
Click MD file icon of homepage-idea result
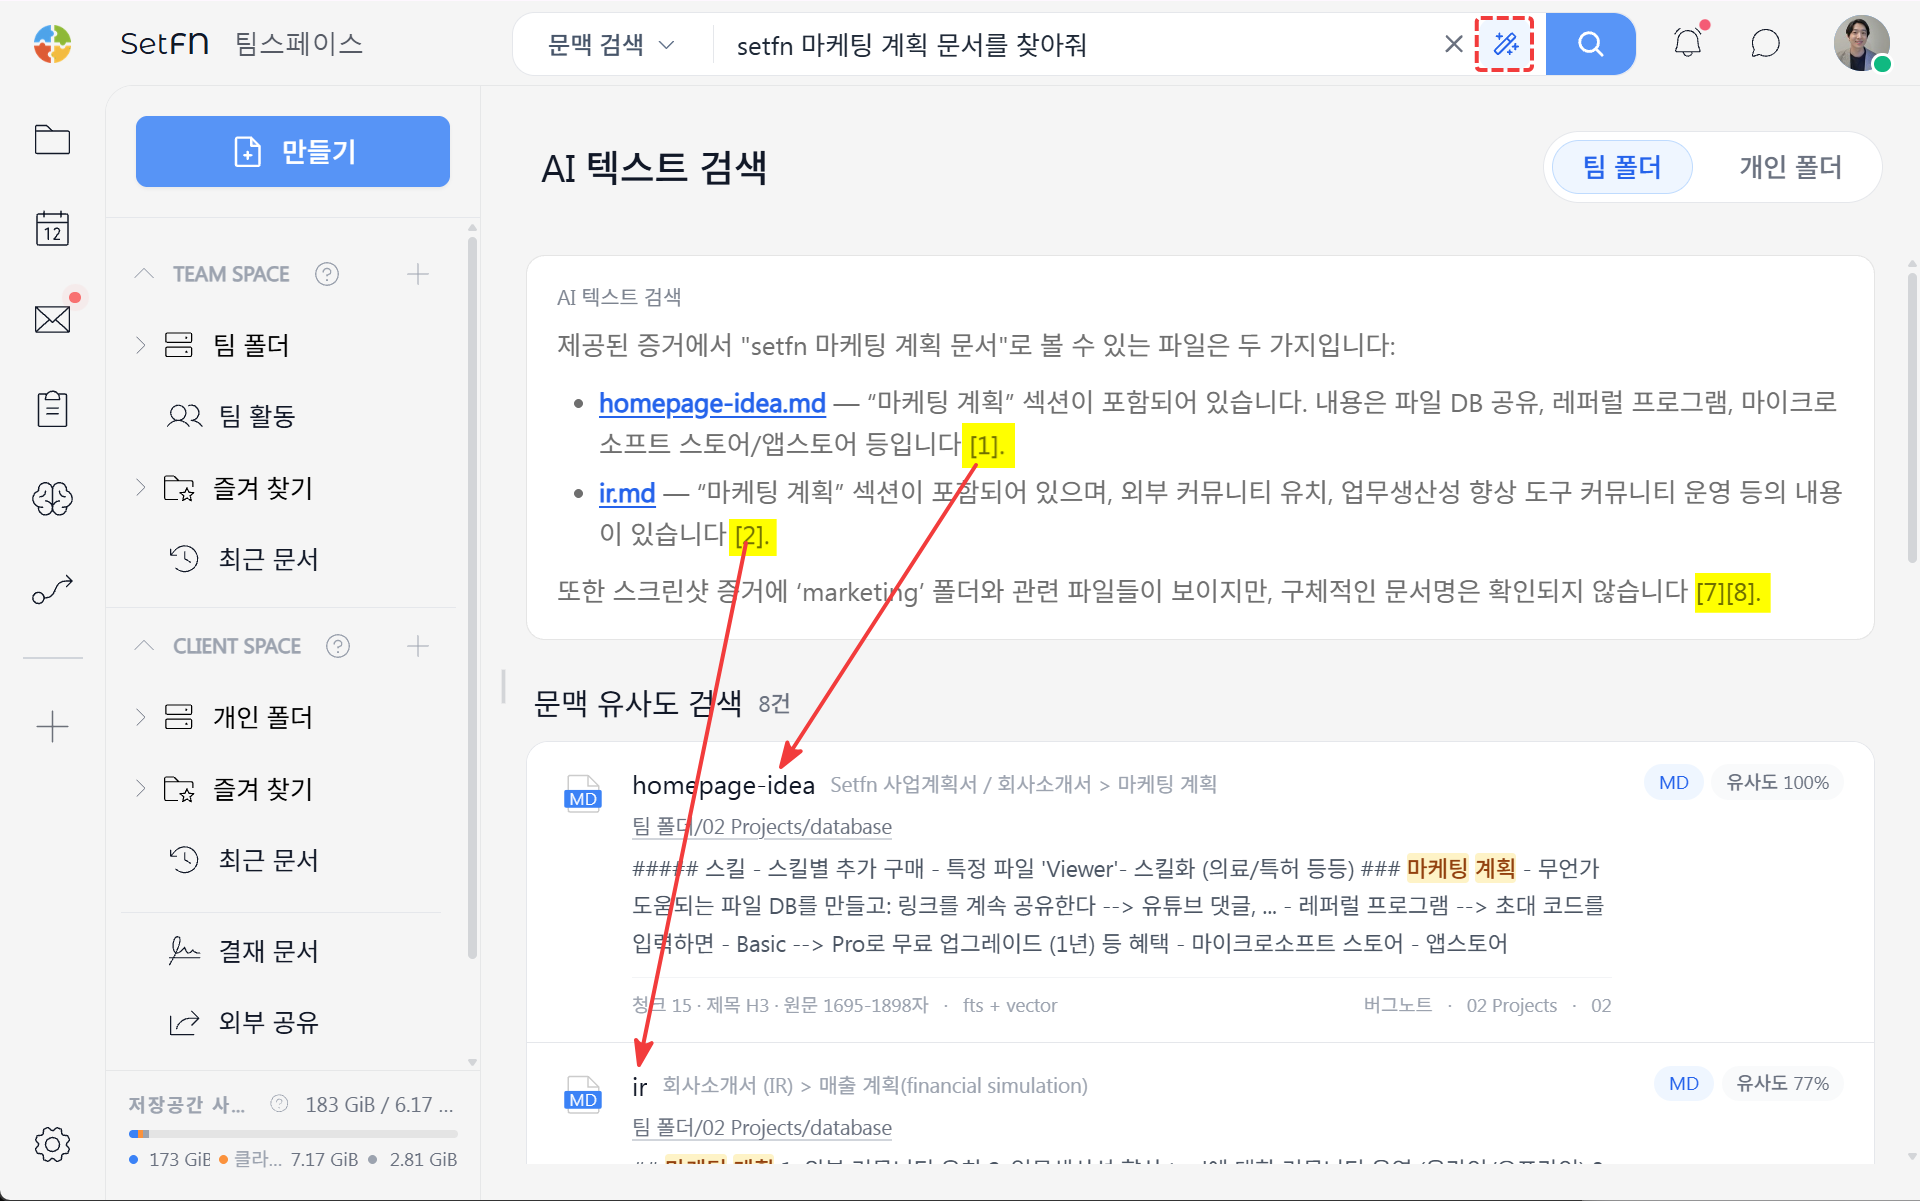(583, 793)
